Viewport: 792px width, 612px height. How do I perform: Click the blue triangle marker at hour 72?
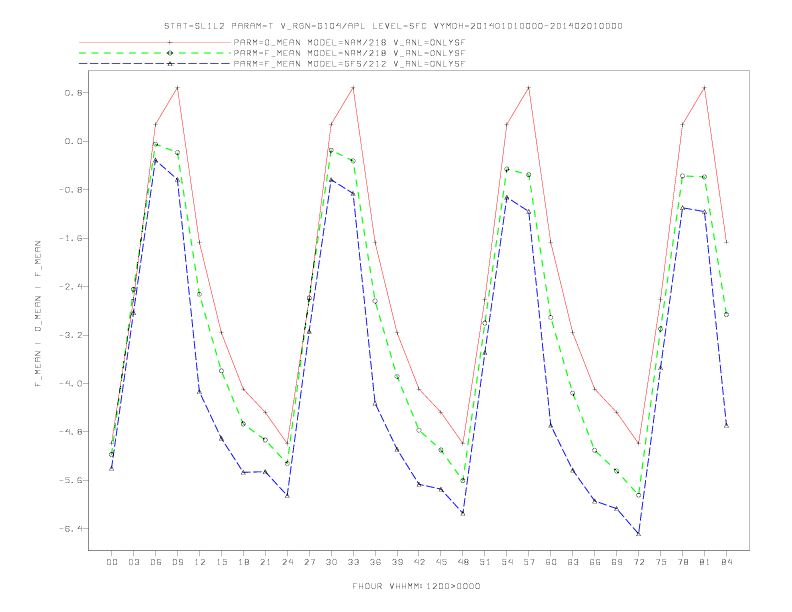(638, 534)
